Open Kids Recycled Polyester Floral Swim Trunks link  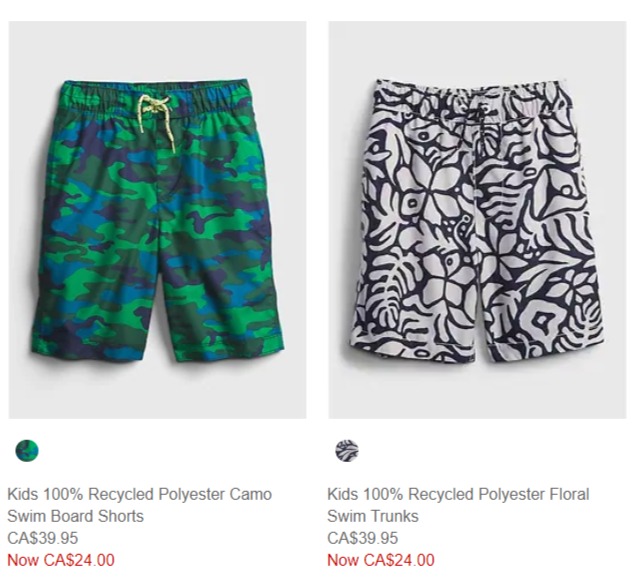coord(458,505)
